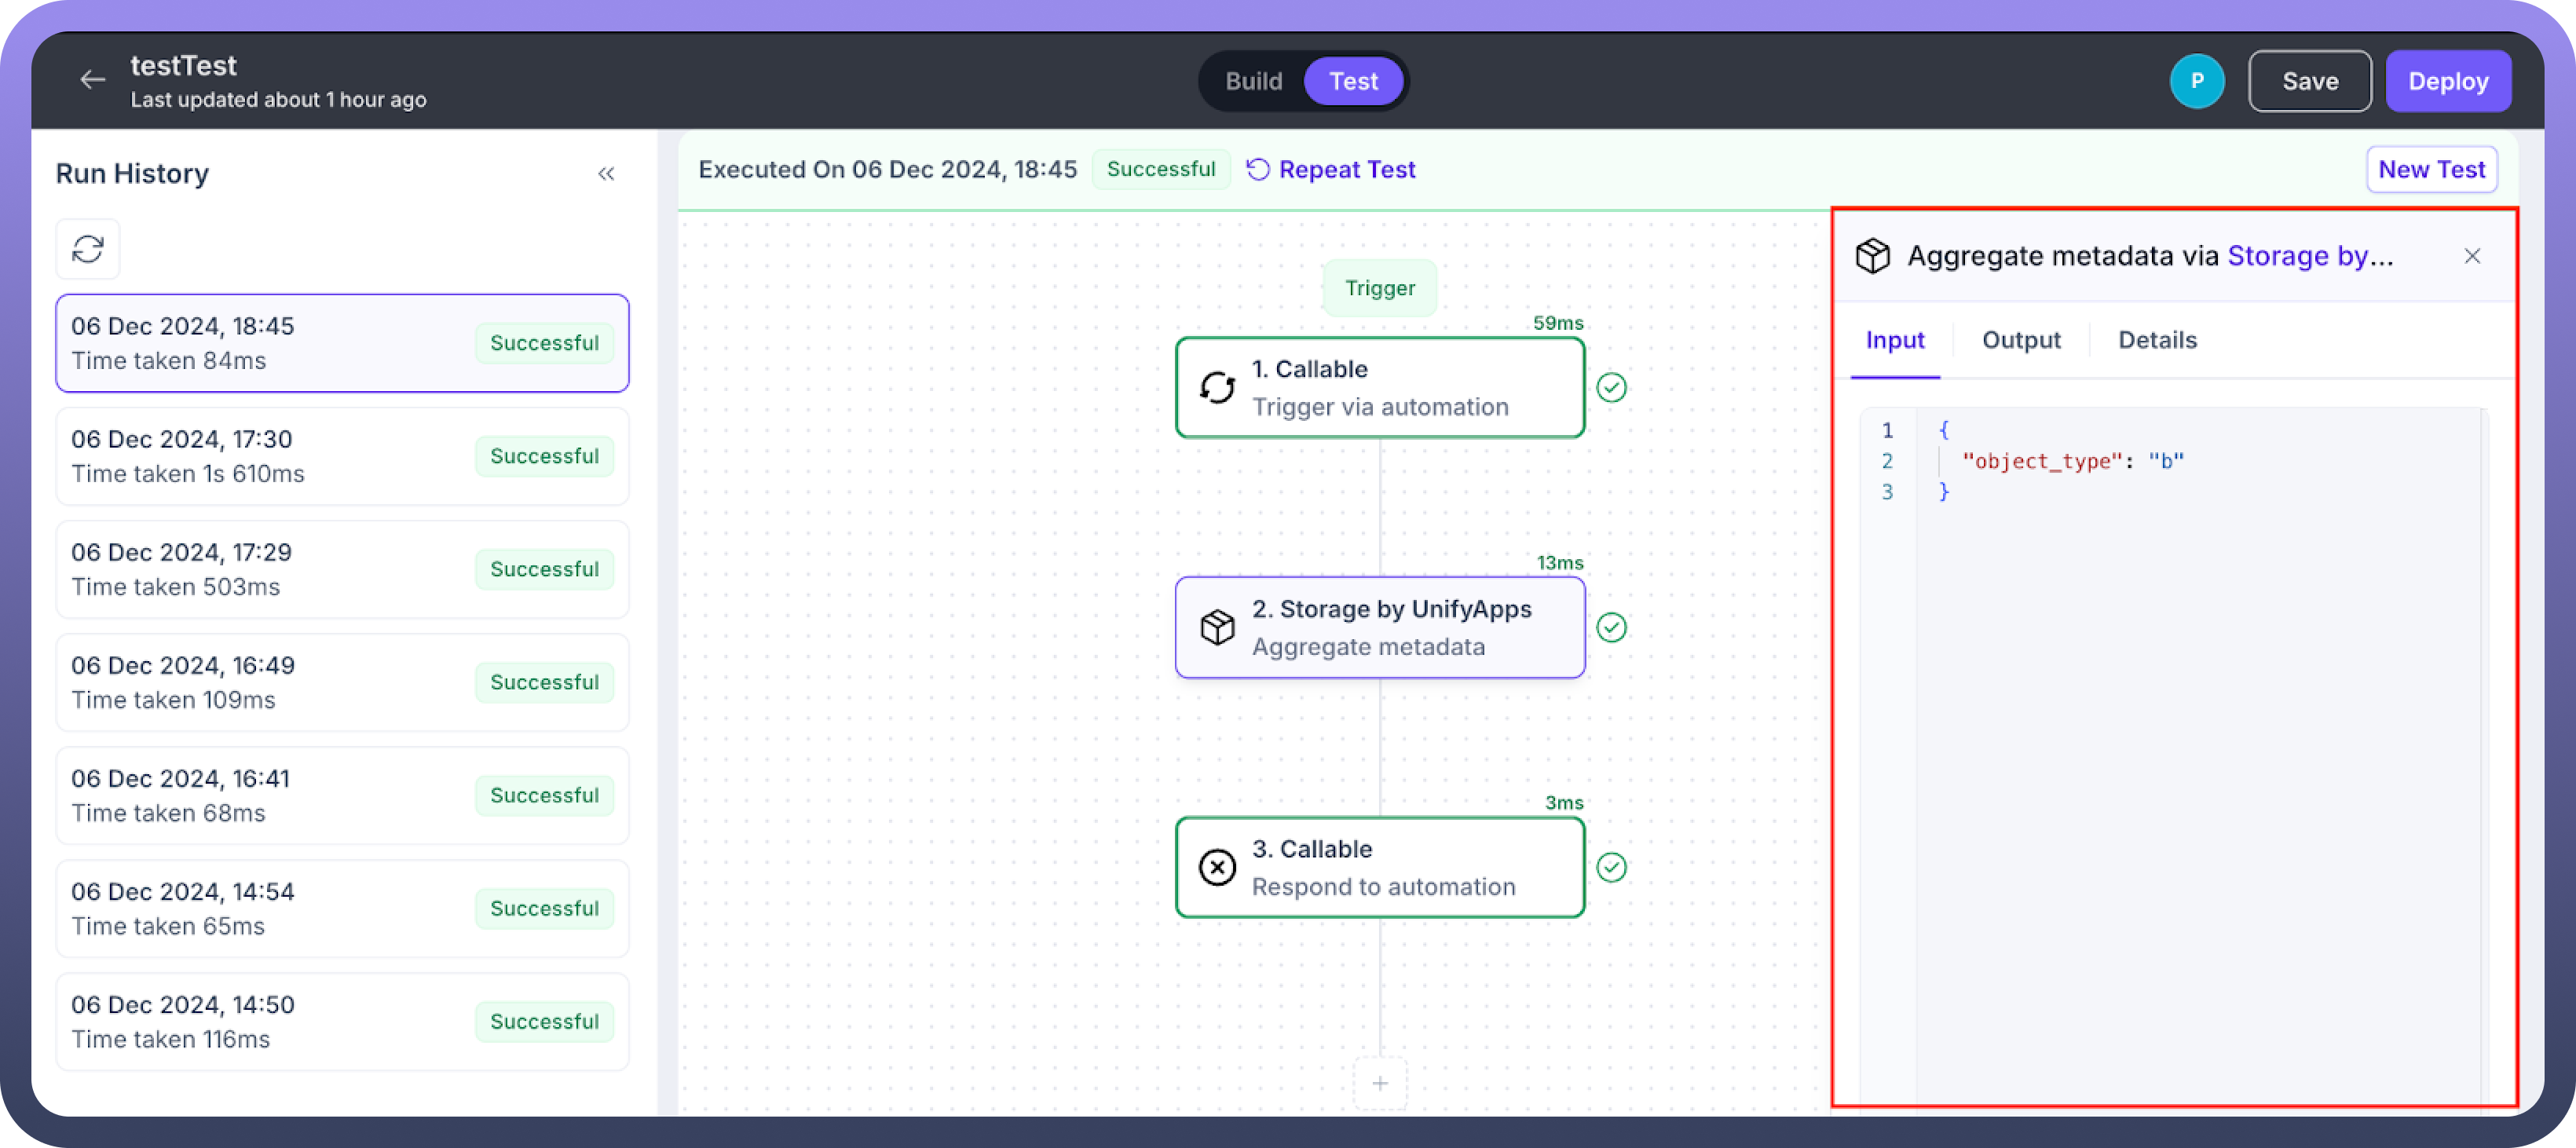This screenshot has width=2576, height=1148.
Task: Click the Callable trigger sync icon
Action: (1217, 388)
